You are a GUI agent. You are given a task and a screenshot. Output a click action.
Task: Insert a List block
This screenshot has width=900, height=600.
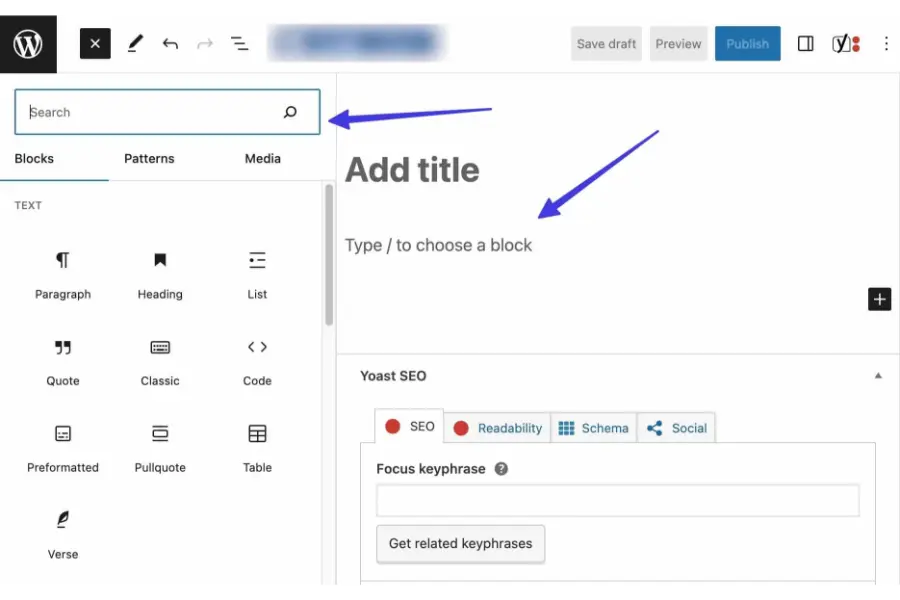(257, 276)
